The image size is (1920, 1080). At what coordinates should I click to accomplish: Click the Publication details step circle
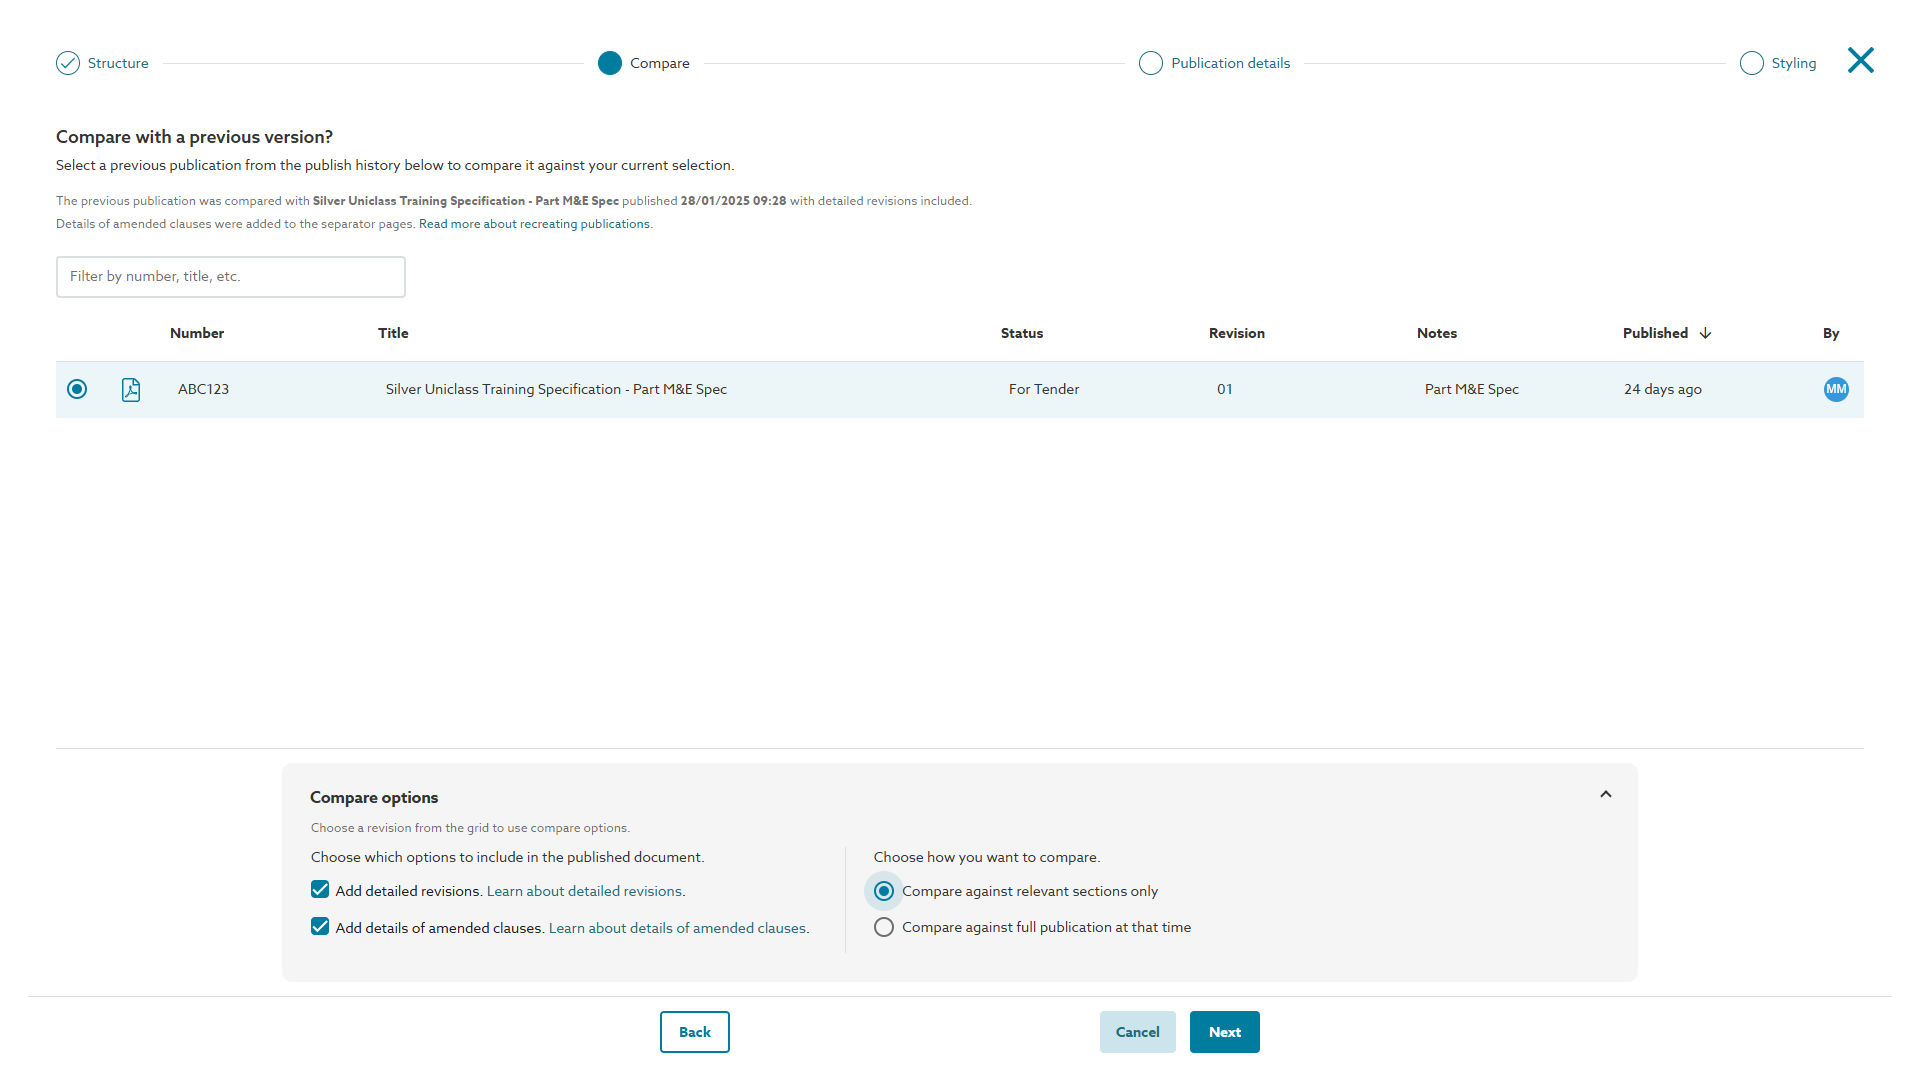coord(1151,63)
